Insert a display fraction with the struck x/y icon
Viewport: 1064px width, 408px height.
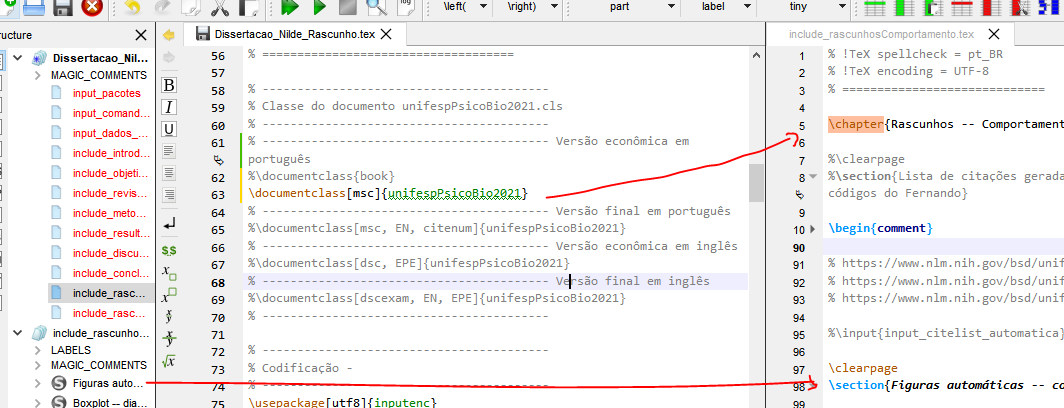click(169, 339)
